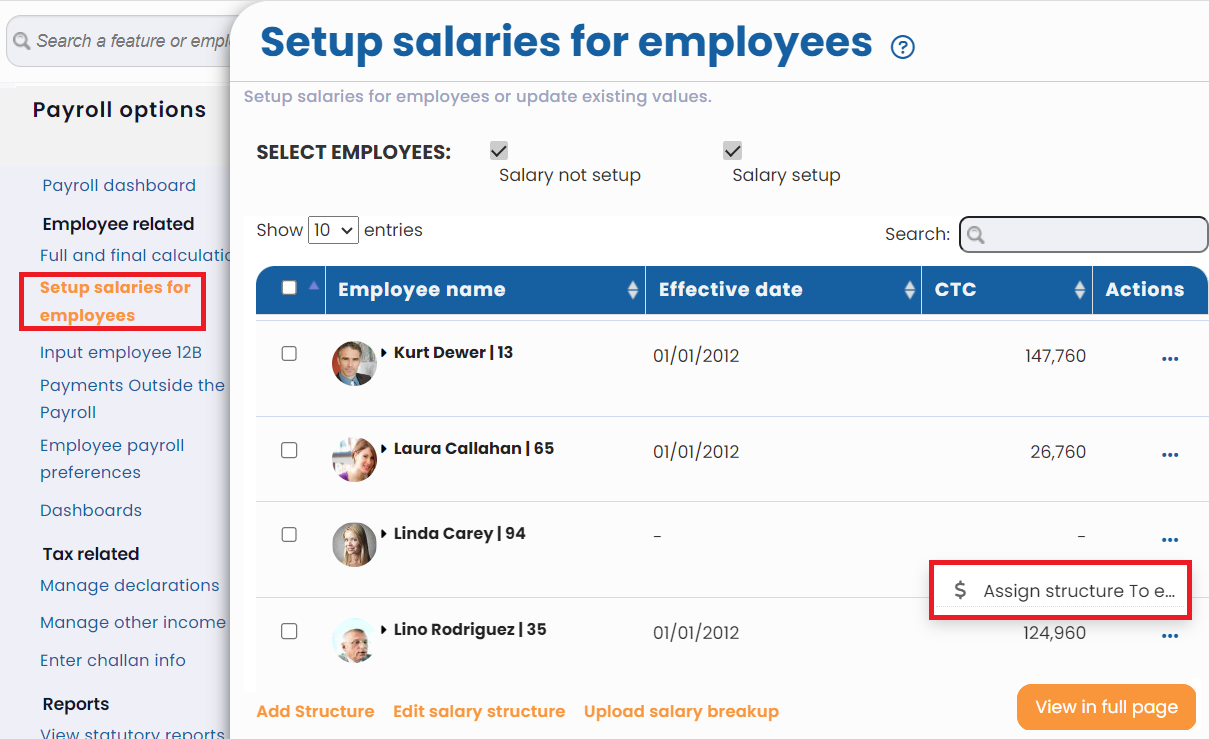This screenshot has height=739, width=1209.
Task: Click Linda Carey's profile photo
Action: coord(354,544)
